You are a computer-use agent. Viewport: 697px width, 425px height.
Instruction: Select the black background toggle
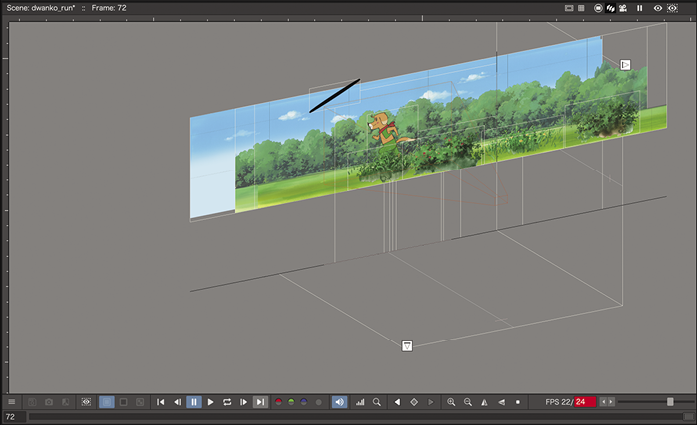click(x=124, y=402)
